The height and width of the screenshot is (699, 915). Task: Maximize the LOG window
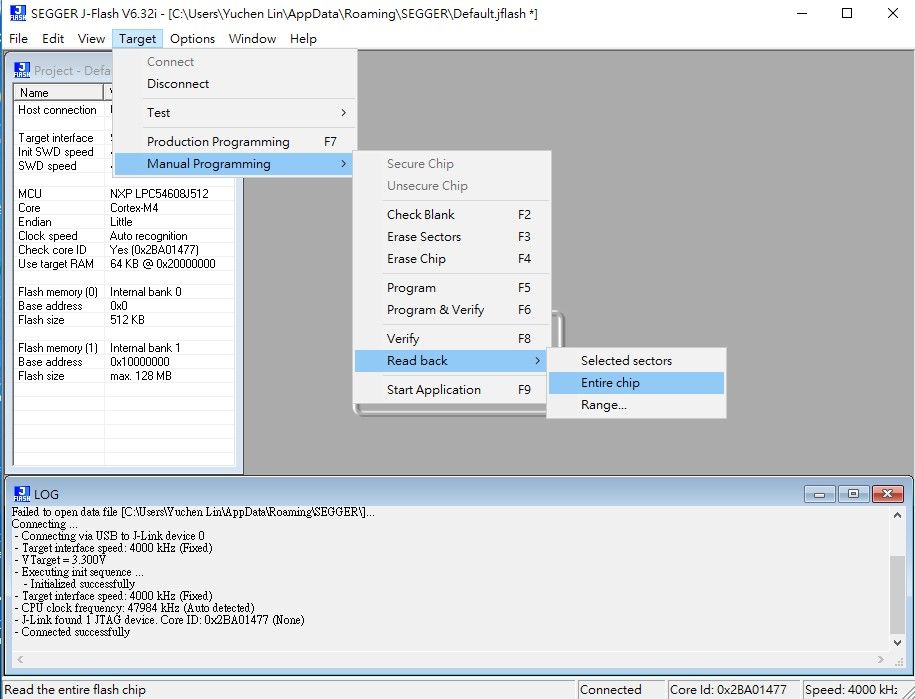pyautogui.click(x=853, y=494)
